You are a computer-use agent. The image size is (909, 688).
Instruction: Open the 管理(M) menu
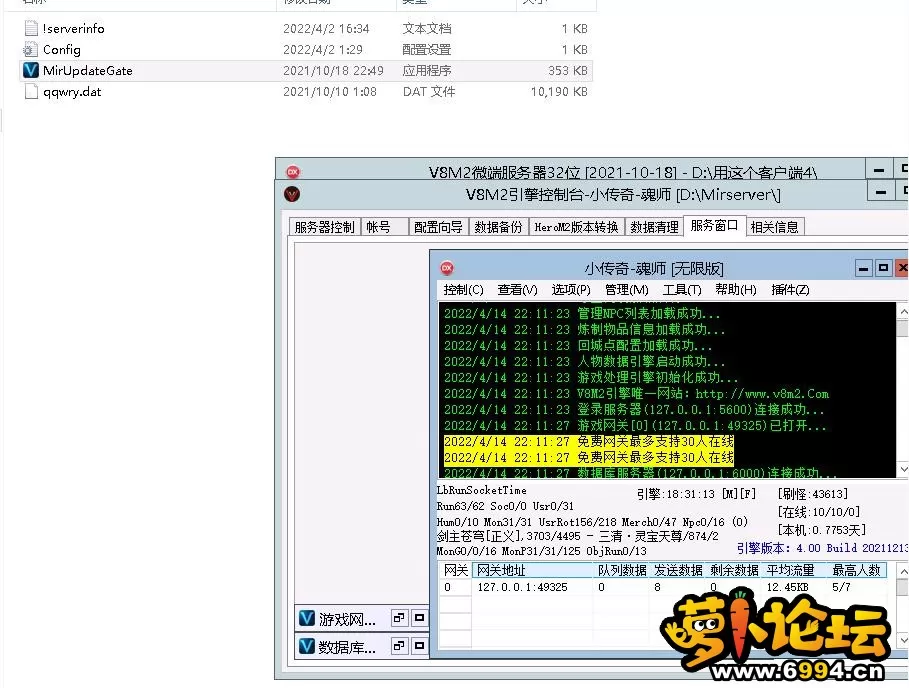click(626, 289)
